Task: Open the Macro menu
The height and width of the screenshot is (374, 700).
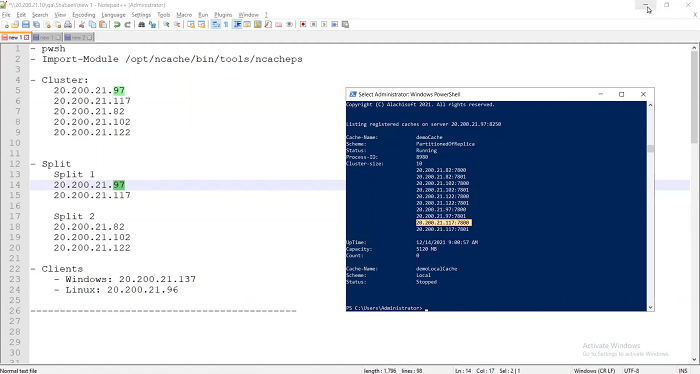Action: coord(184,15)
